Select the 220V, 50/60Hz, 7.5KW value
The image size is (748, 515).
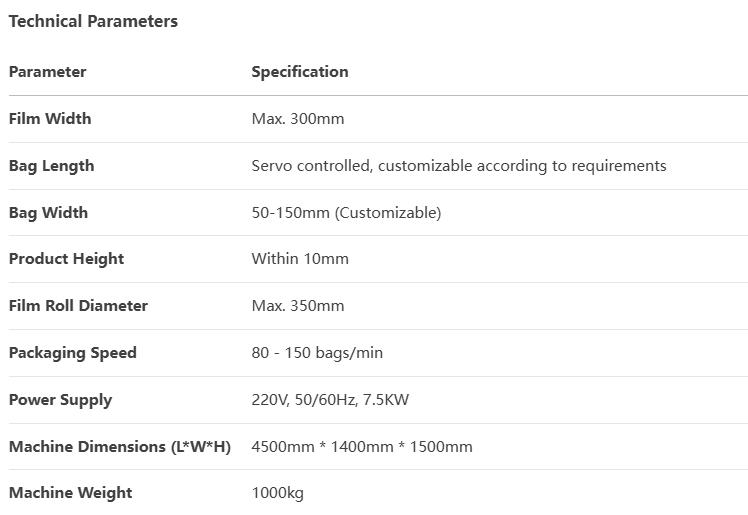330,400
